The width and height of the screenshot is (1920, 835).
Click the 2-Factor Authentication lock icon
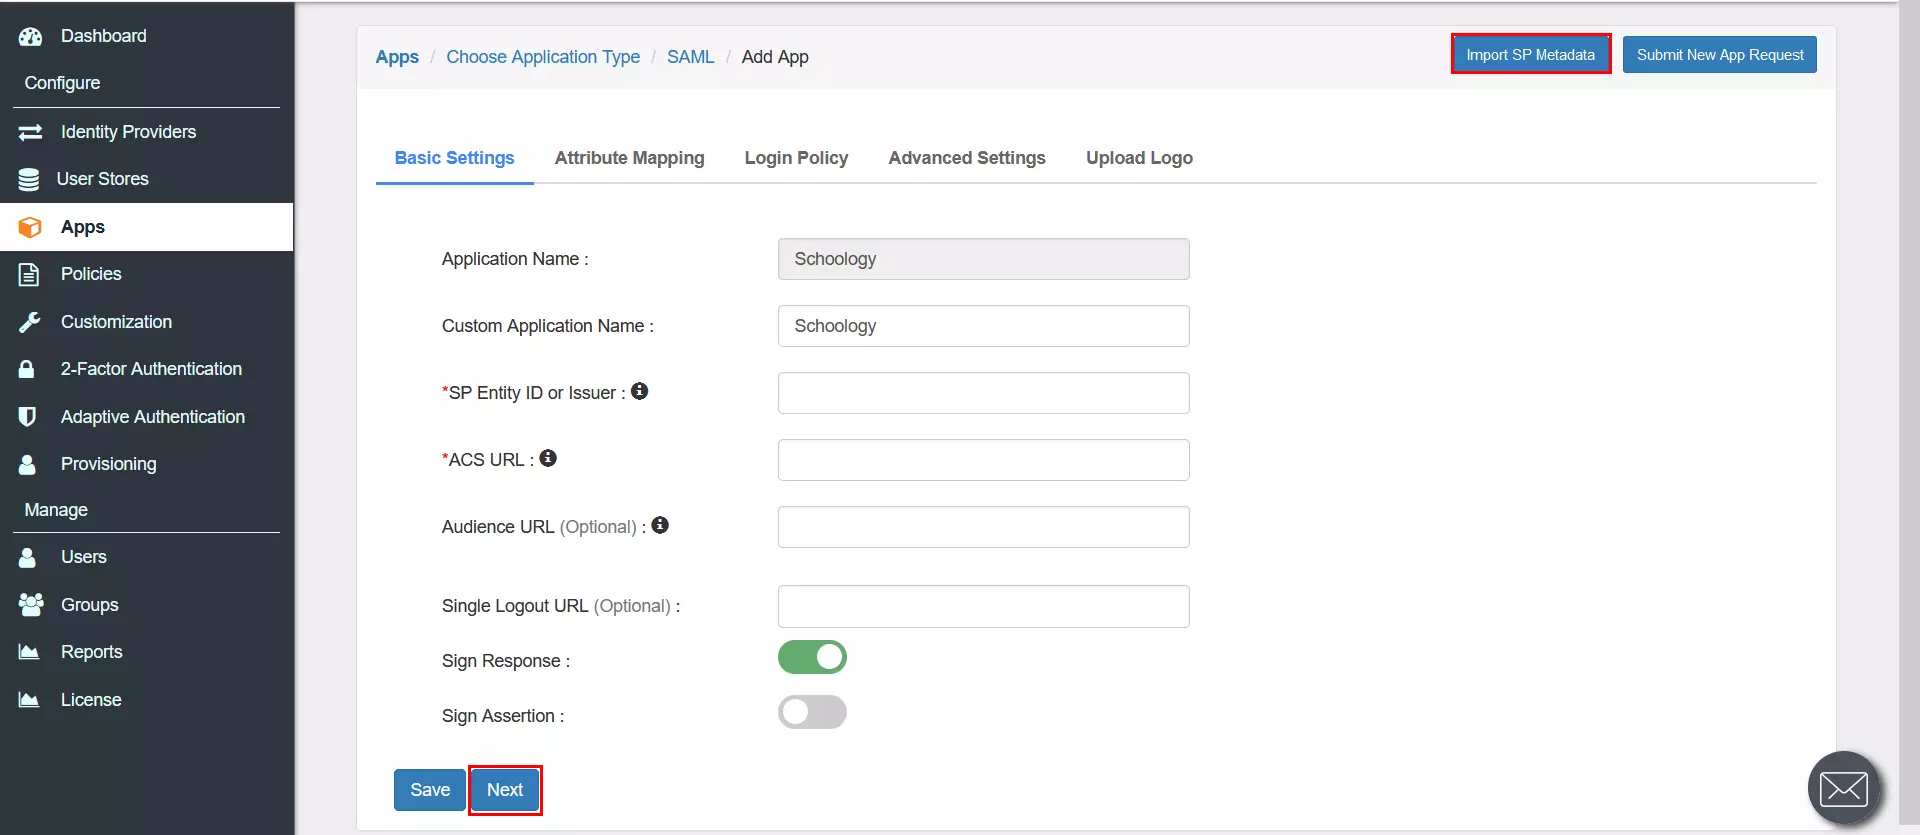pyautogui.click(x=27, y=369)
